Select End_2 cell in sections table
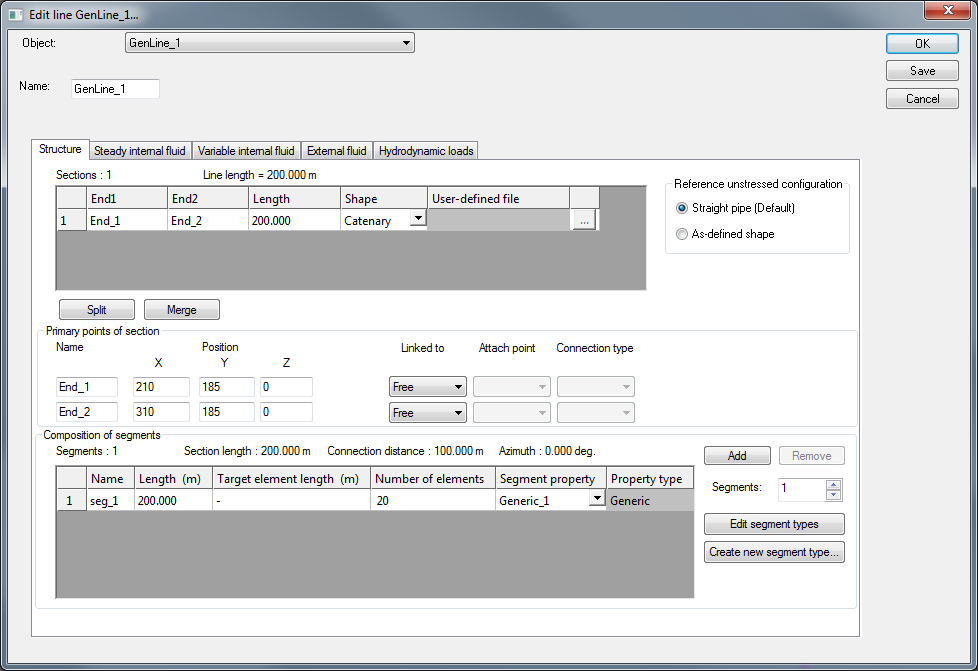The image size is (978, 671). tap(208, 220)
